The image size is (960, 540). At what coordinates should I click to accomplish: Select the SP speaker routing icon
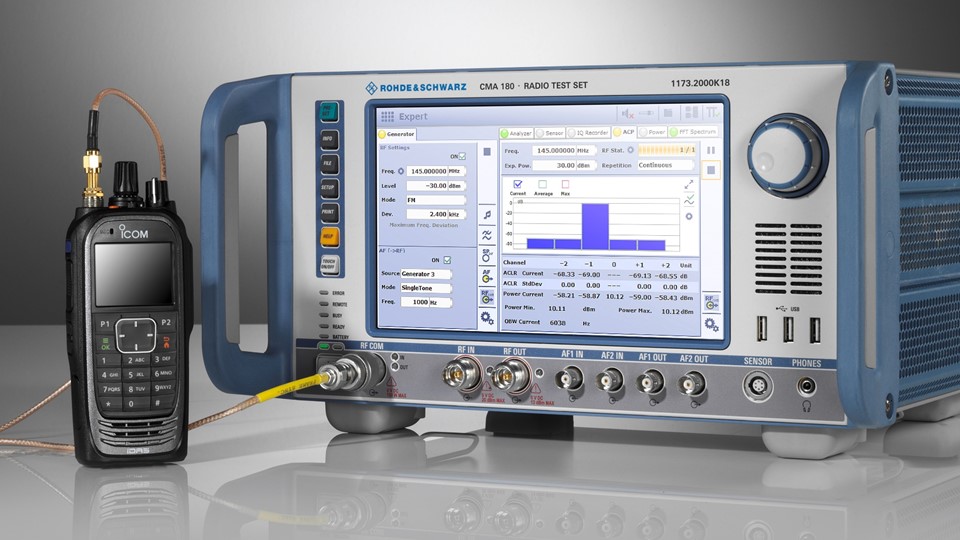[487, 255]
